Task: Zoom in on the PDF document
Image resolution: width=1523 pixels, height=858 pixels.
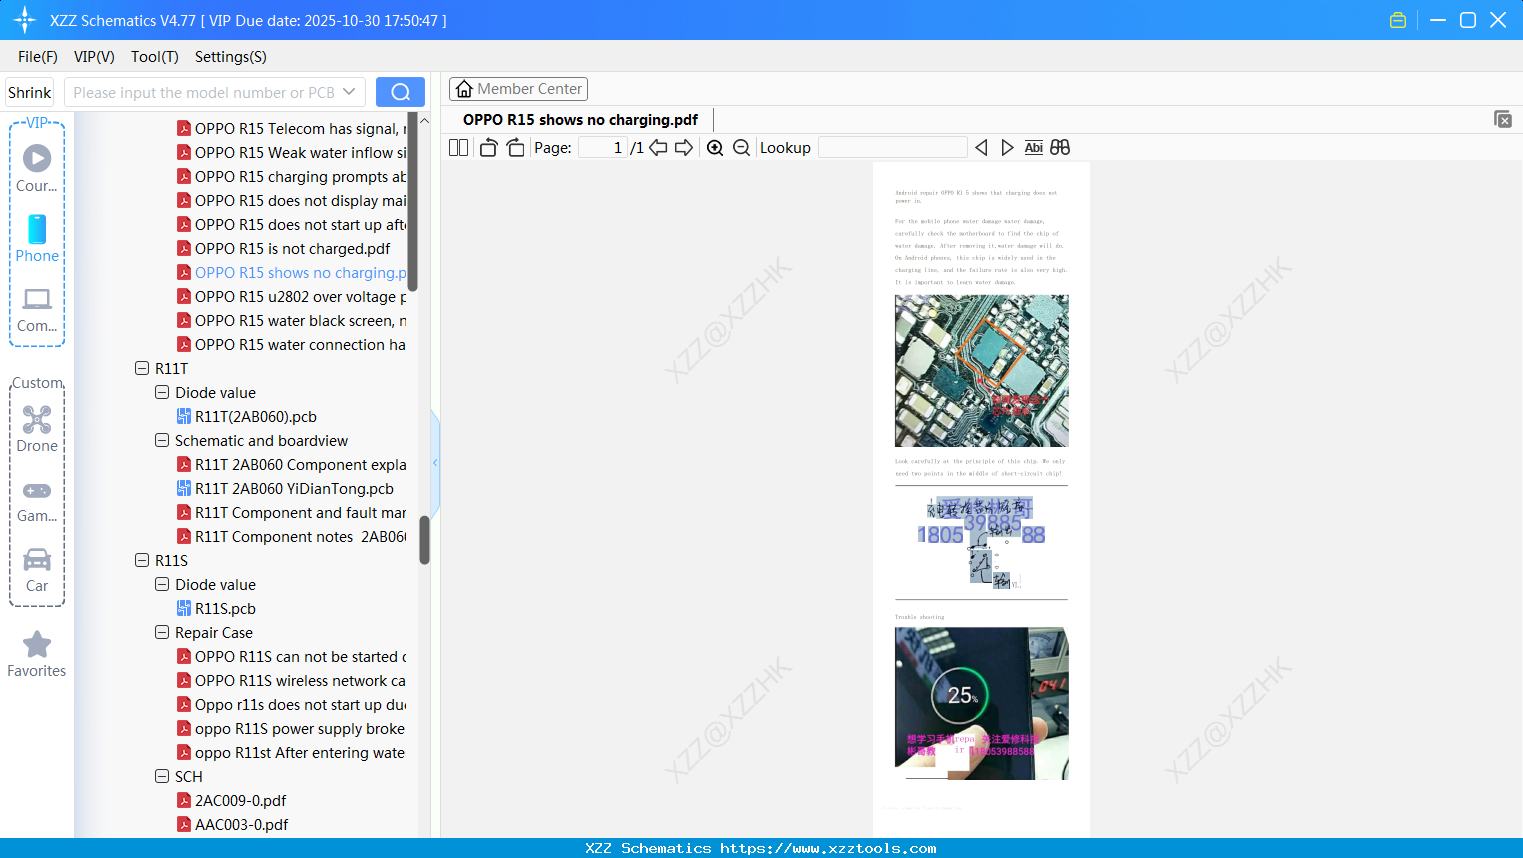Action: 715,148
